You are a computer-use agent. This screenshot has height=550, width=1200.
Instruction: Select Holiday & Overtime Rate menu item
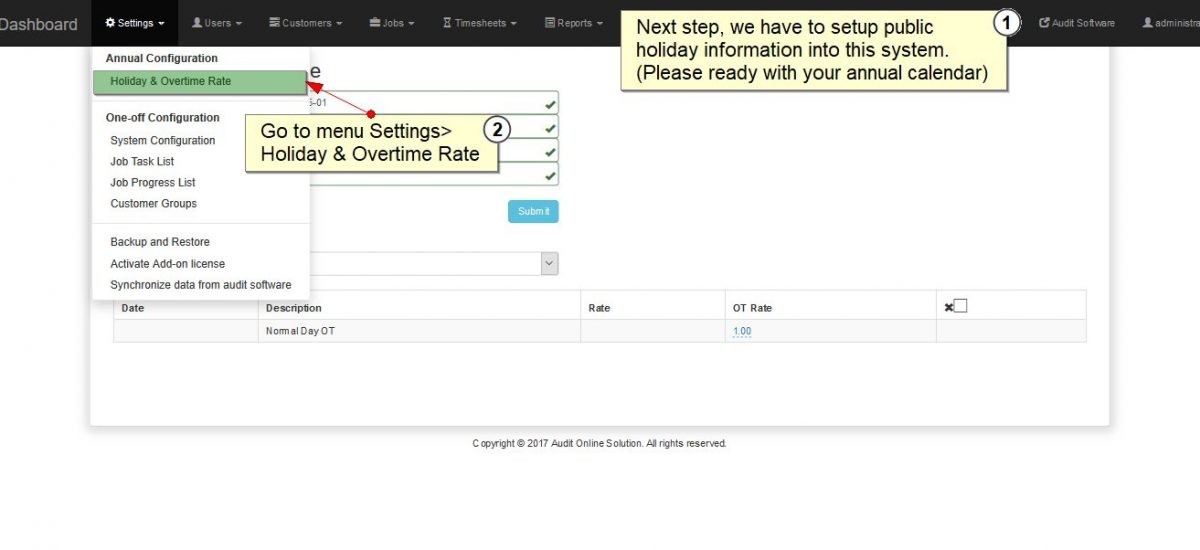(170, 81)
